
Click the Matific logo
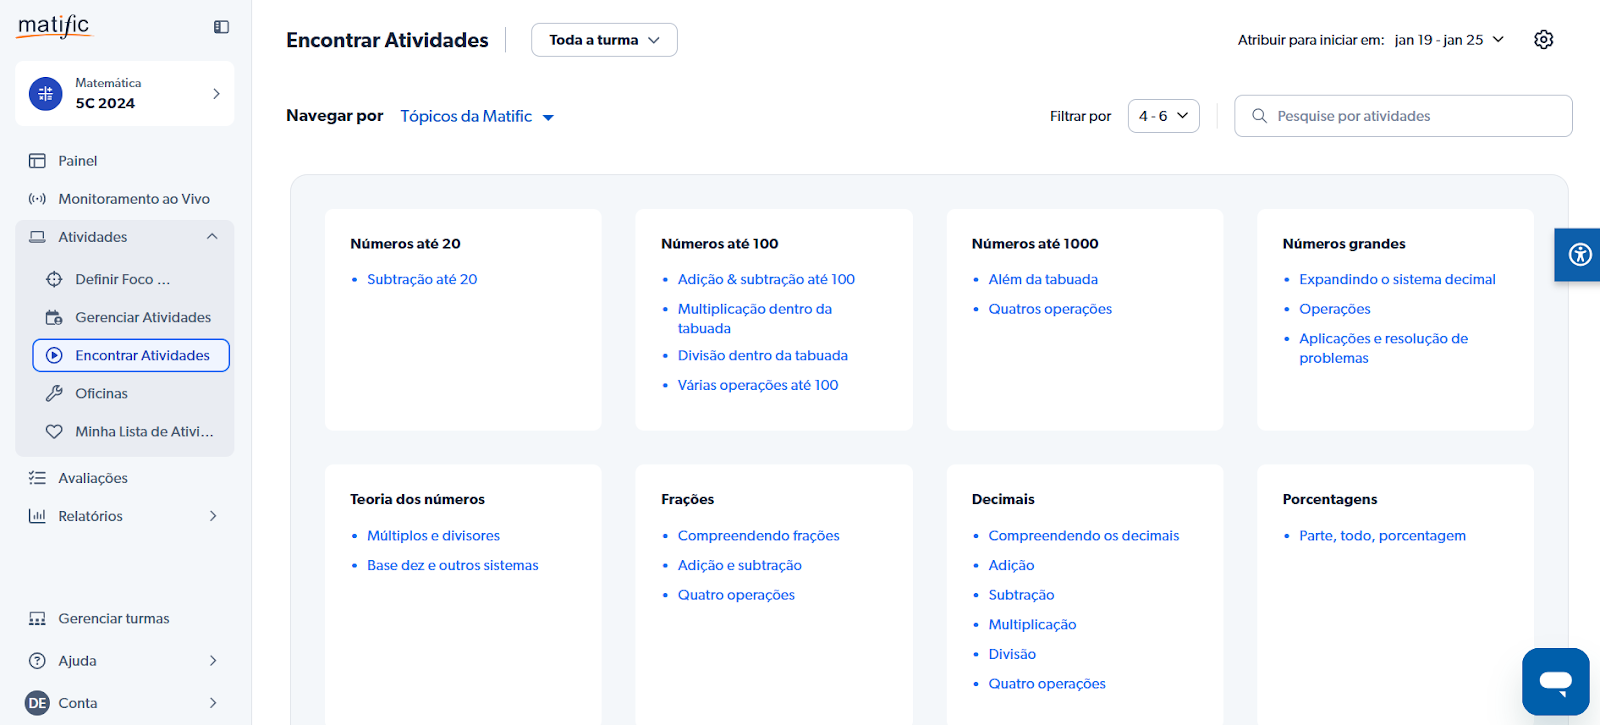54,26
